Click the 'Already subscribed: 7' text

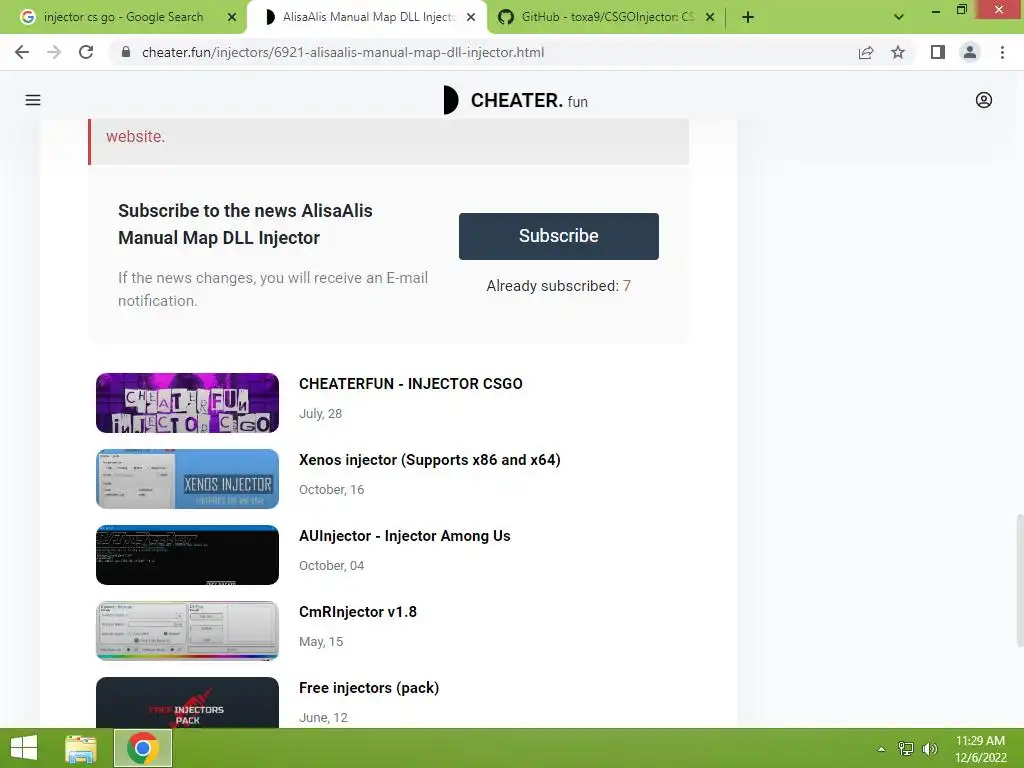click(x=558, y=286)
